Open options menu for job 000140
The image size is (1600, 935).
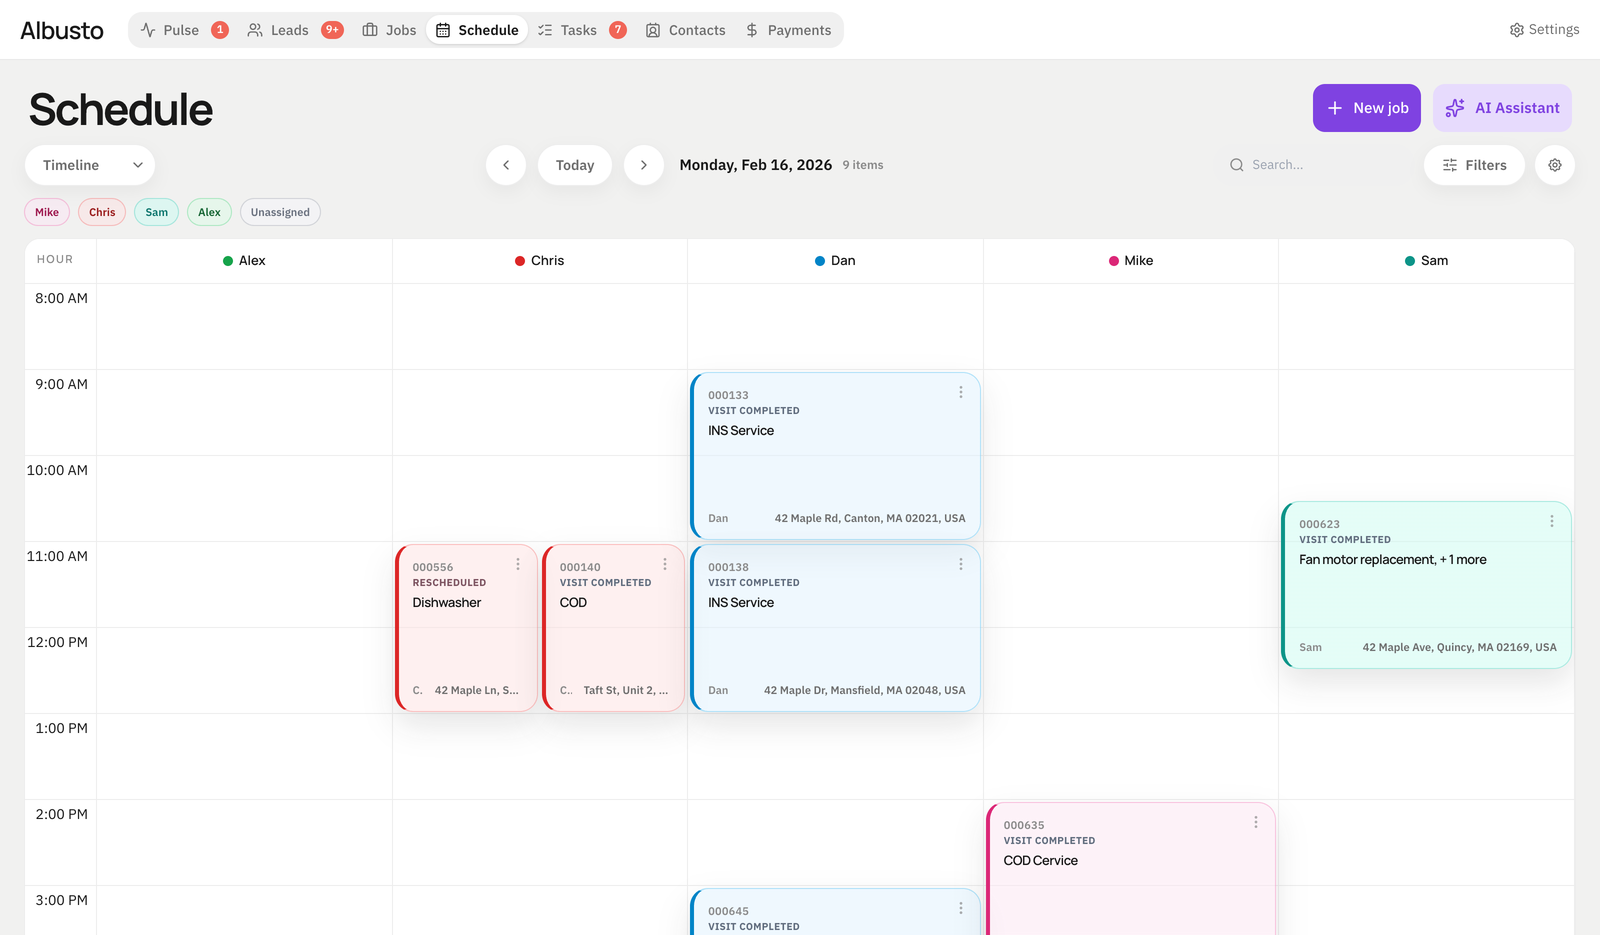click(665, 565)
